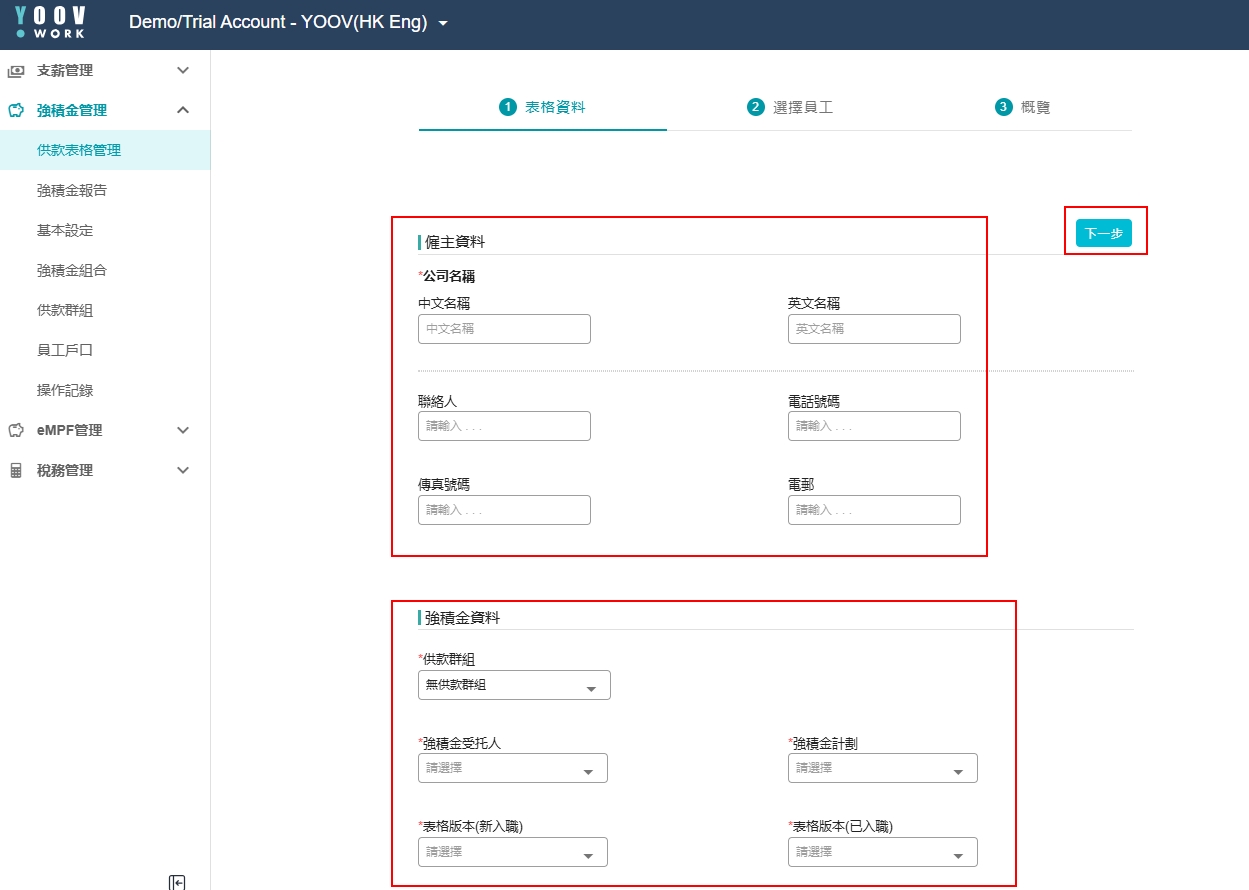Open the 強積金計劃 dropdown

point(882,769)
